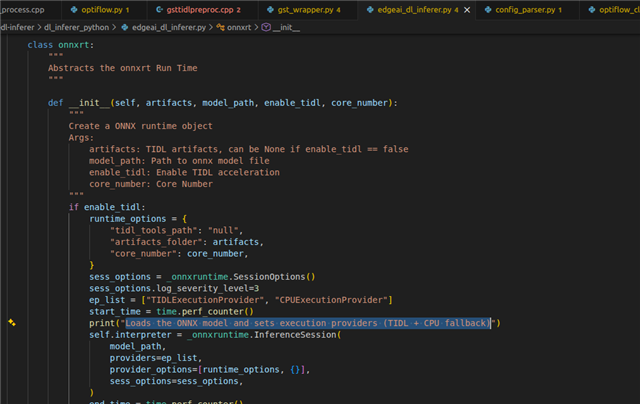Click '_onnxruntime.SessionOptions()' line

pos(202,277)
